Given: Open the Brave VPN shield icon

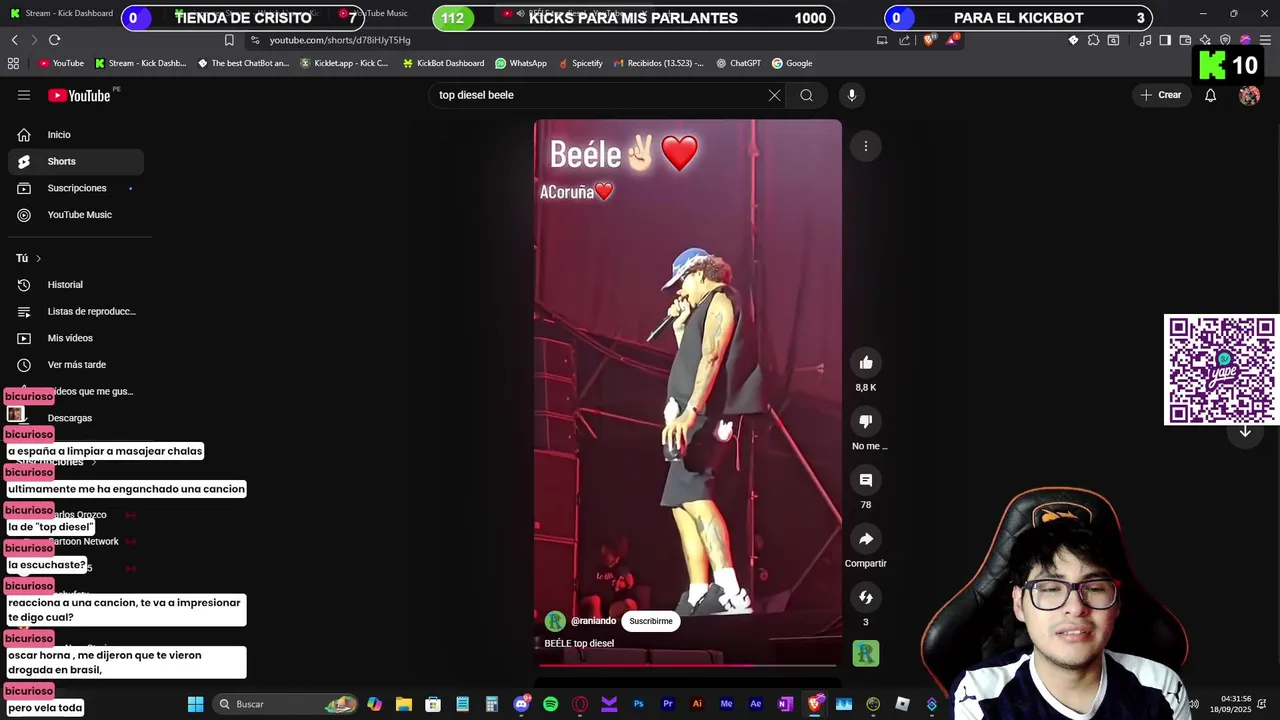Looking at the screenshot, I should (x=1225, y=40).
